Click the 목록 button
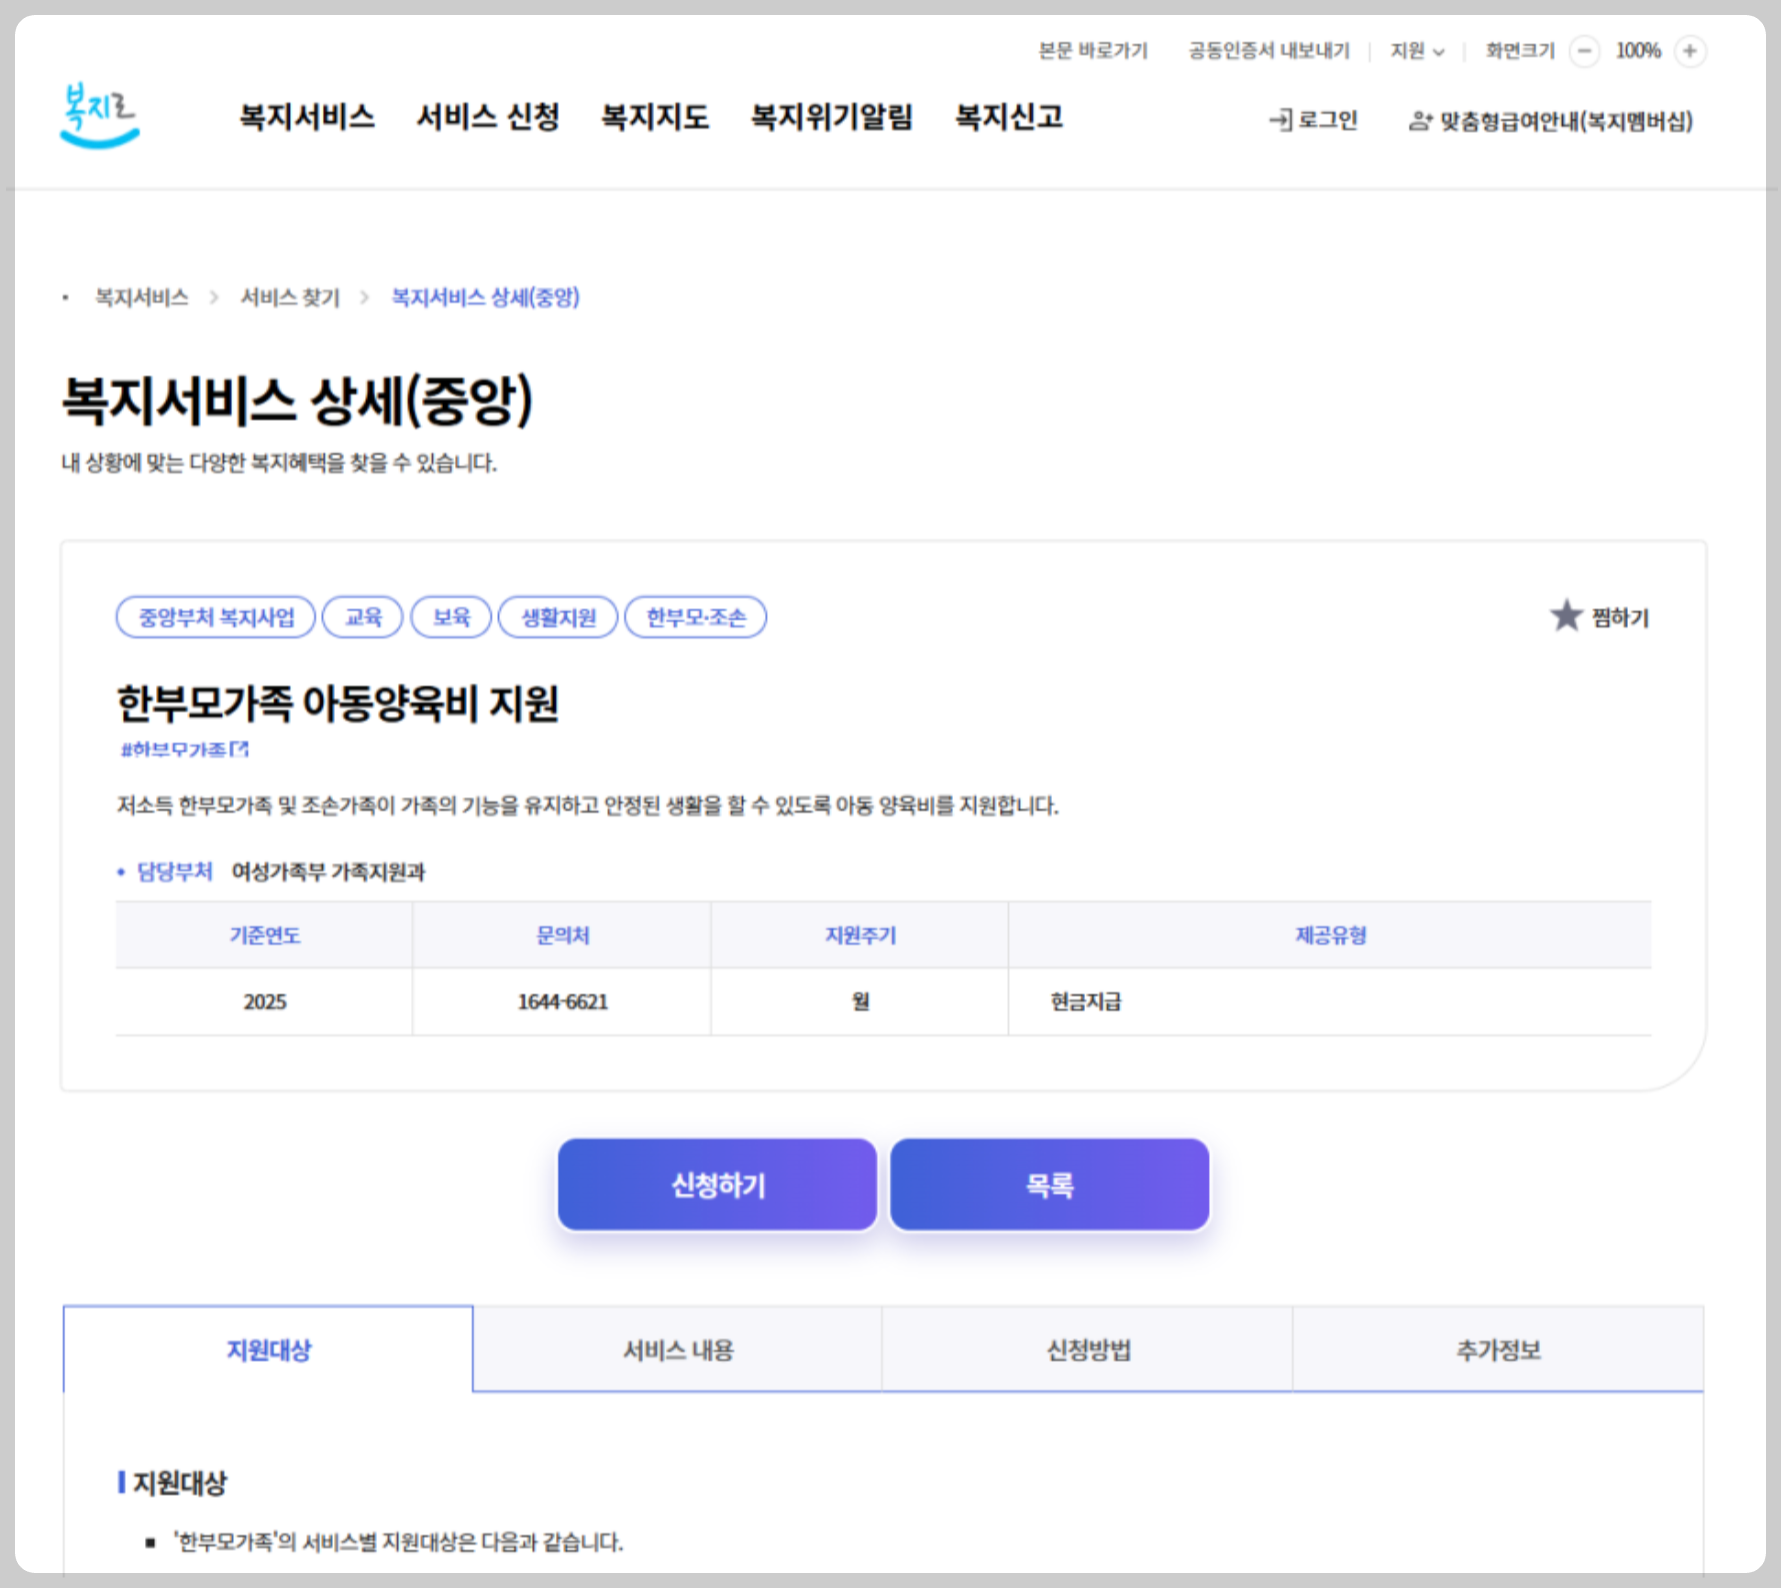Screen dimensions: 1781x1588 (1049, 1184)
